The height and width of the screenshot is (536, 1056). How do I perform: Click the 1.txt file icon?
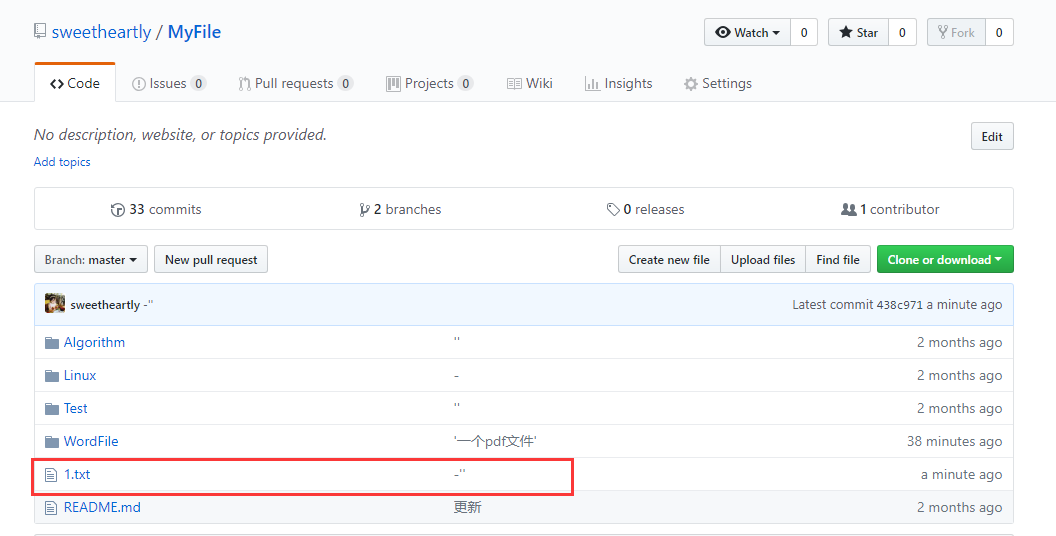pos(51,475)
